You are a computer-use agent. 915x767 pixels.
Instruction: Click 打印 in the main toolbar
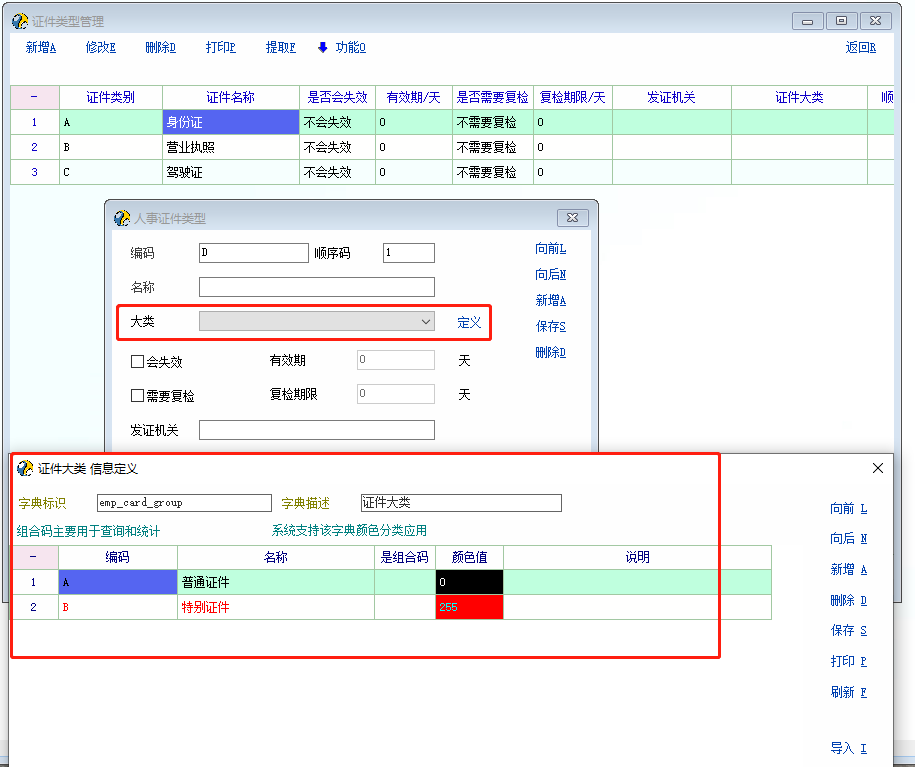coord(220,47)
